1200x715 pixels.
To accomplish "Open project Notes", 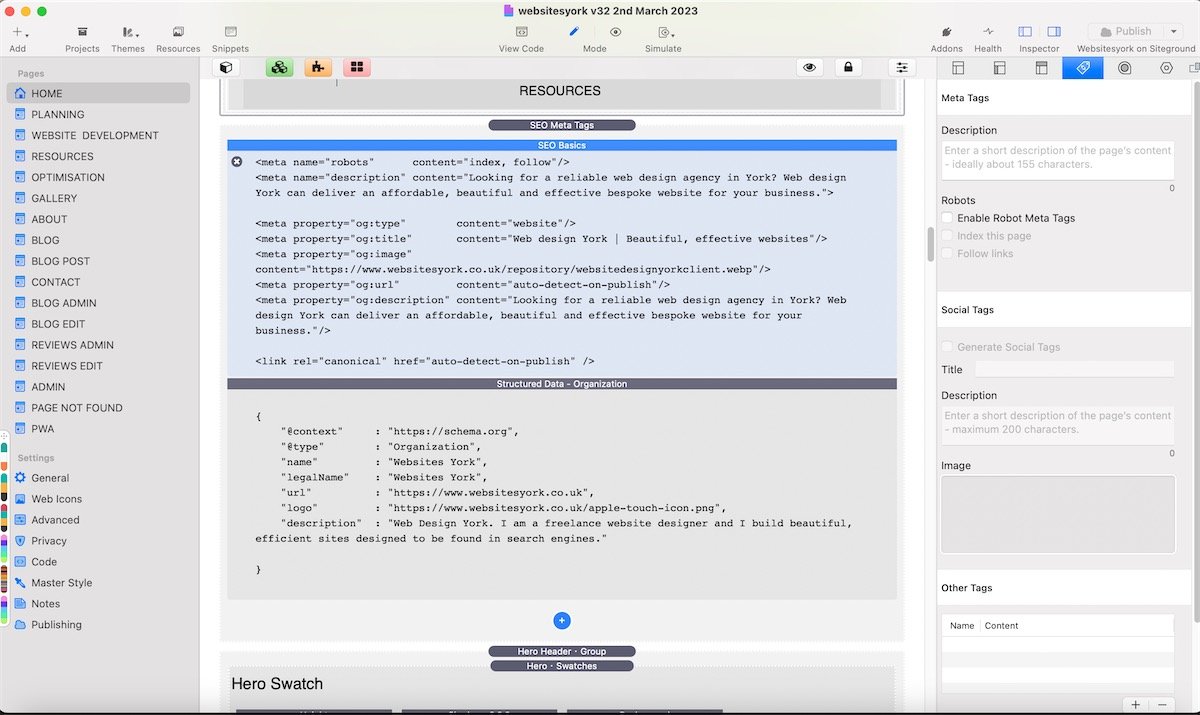I will coord(98,604).
